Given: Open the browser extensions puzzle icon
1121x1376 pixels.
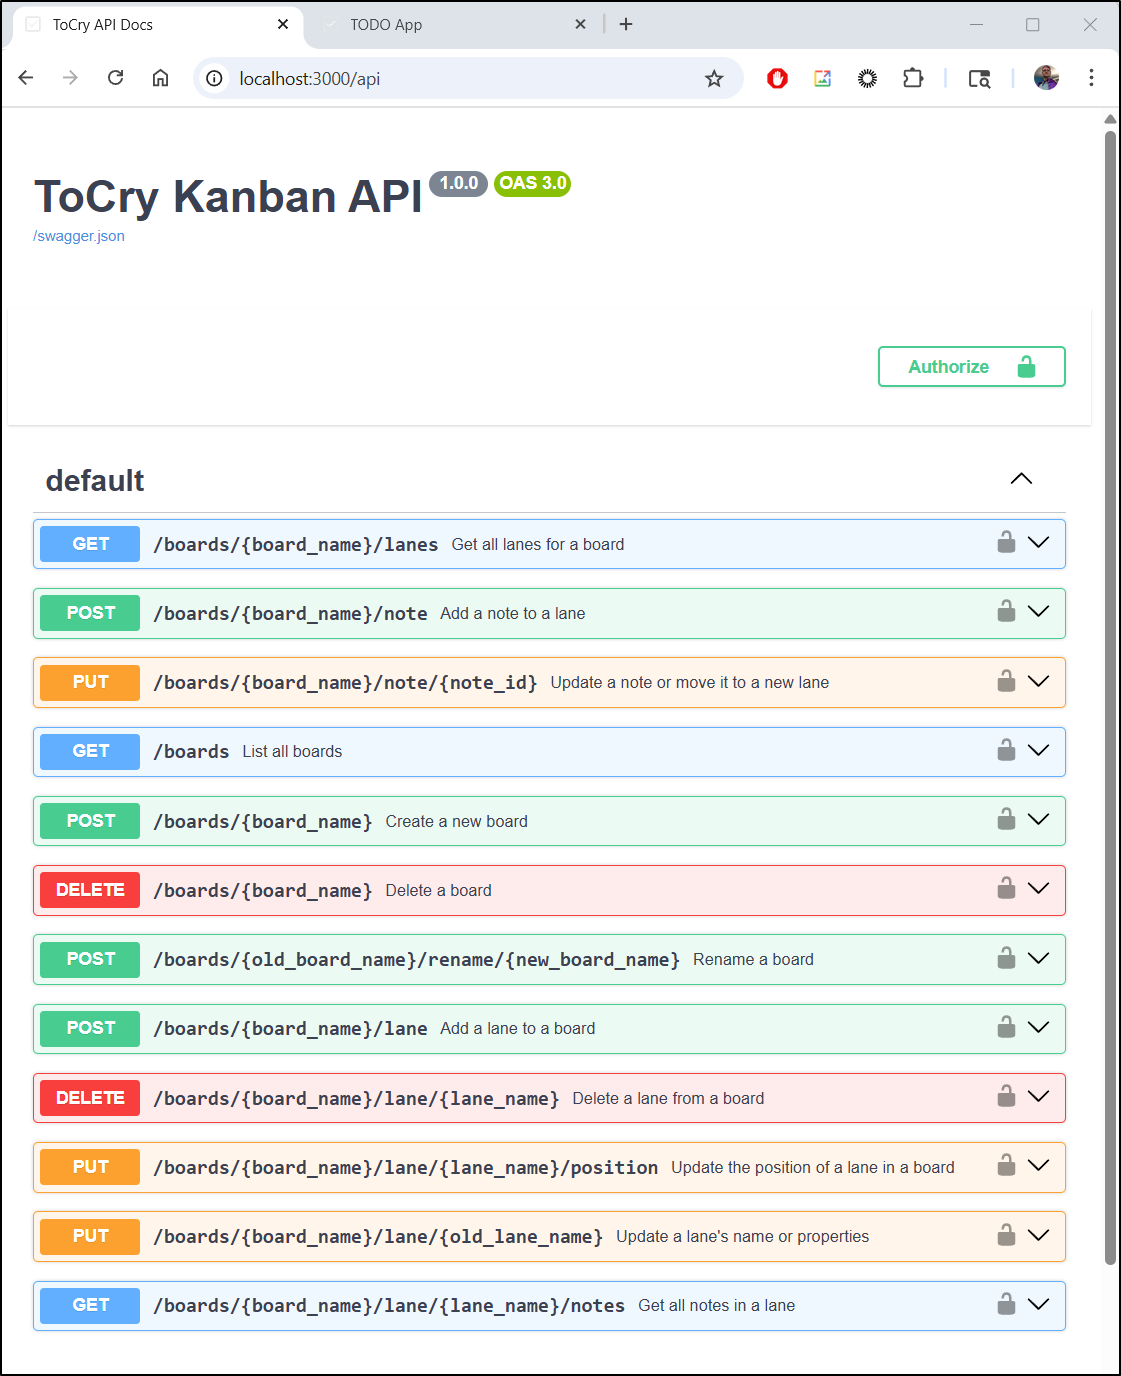Looking at the screenshot, I should click(x=913, y=78).
